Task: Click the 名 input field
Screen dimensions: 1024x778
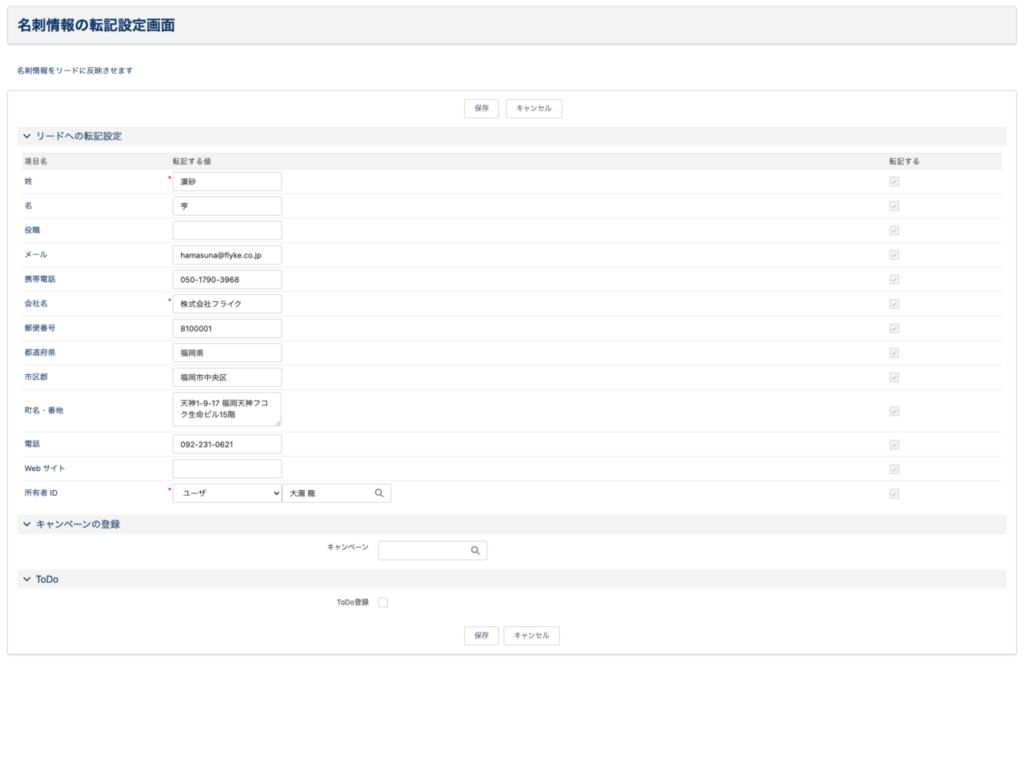Action: [227, 206]
